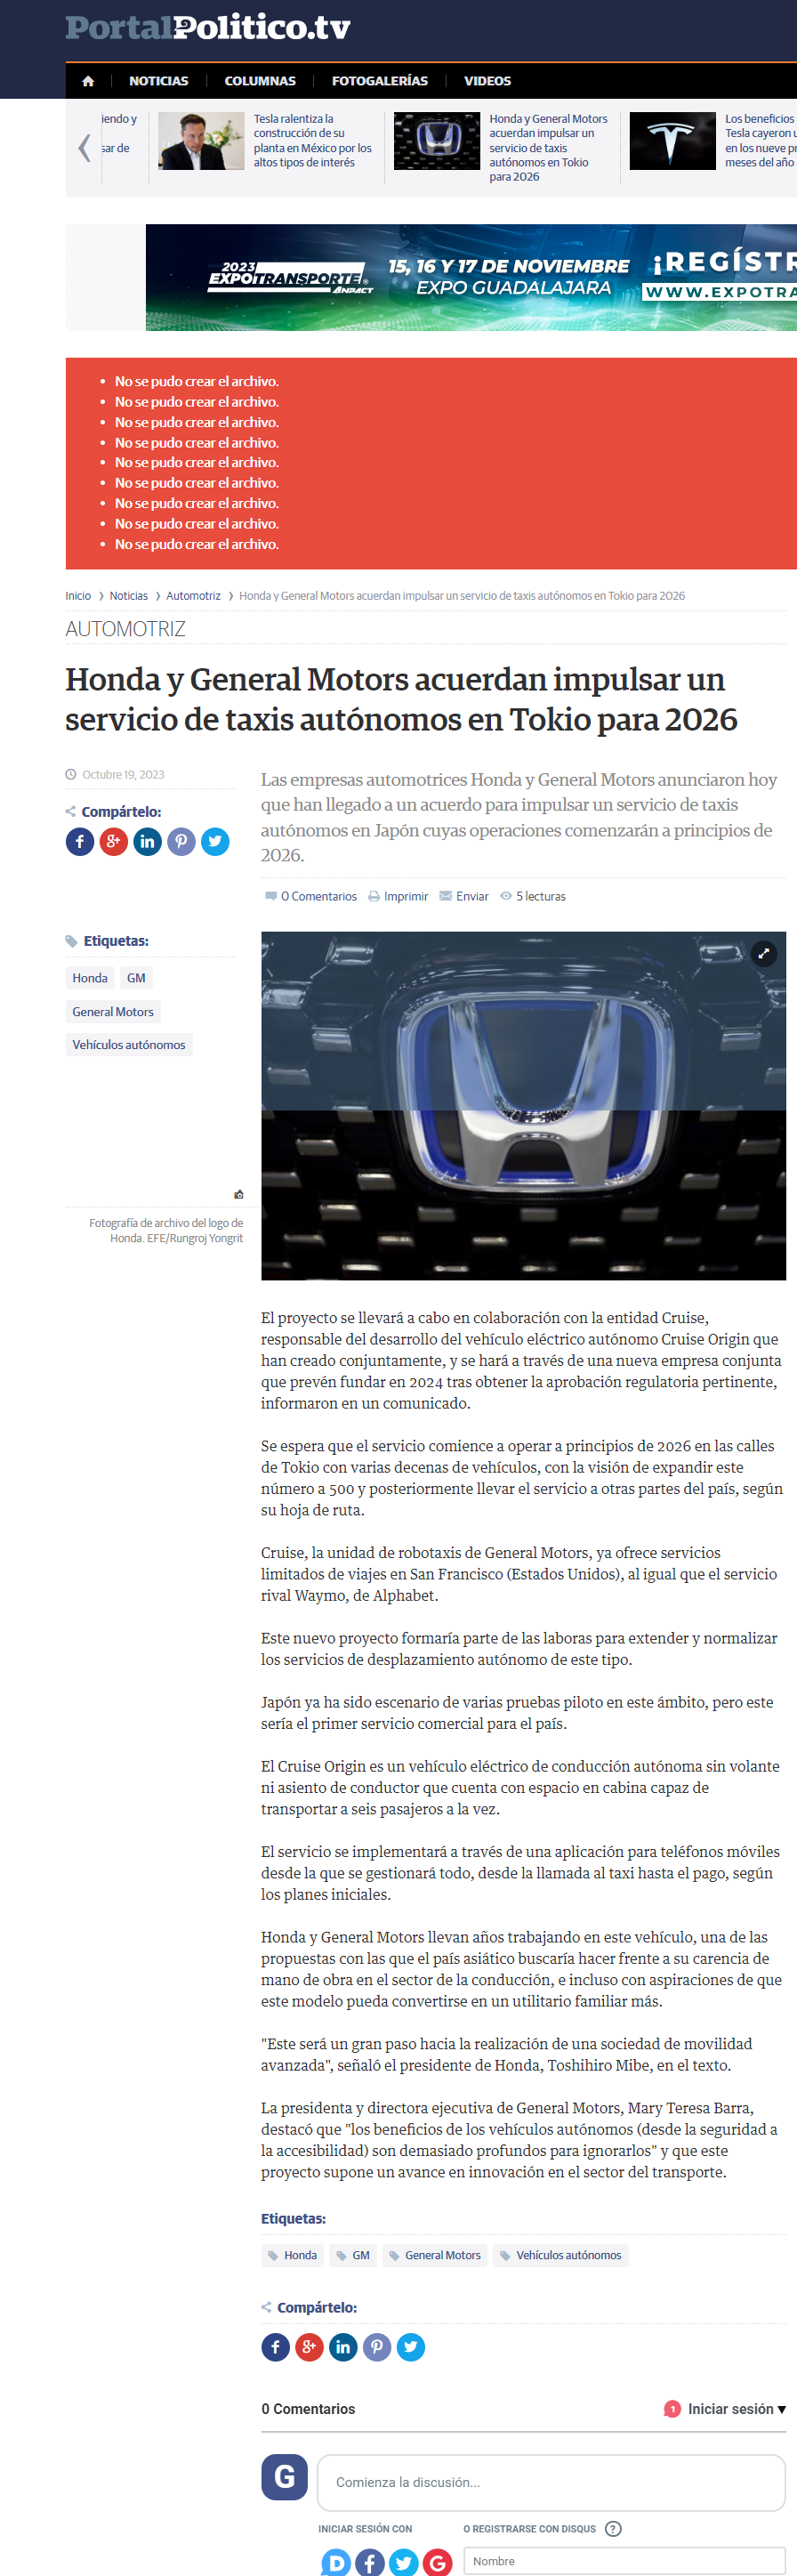Go to Automotriz breadcrumb

click(193, 596)
